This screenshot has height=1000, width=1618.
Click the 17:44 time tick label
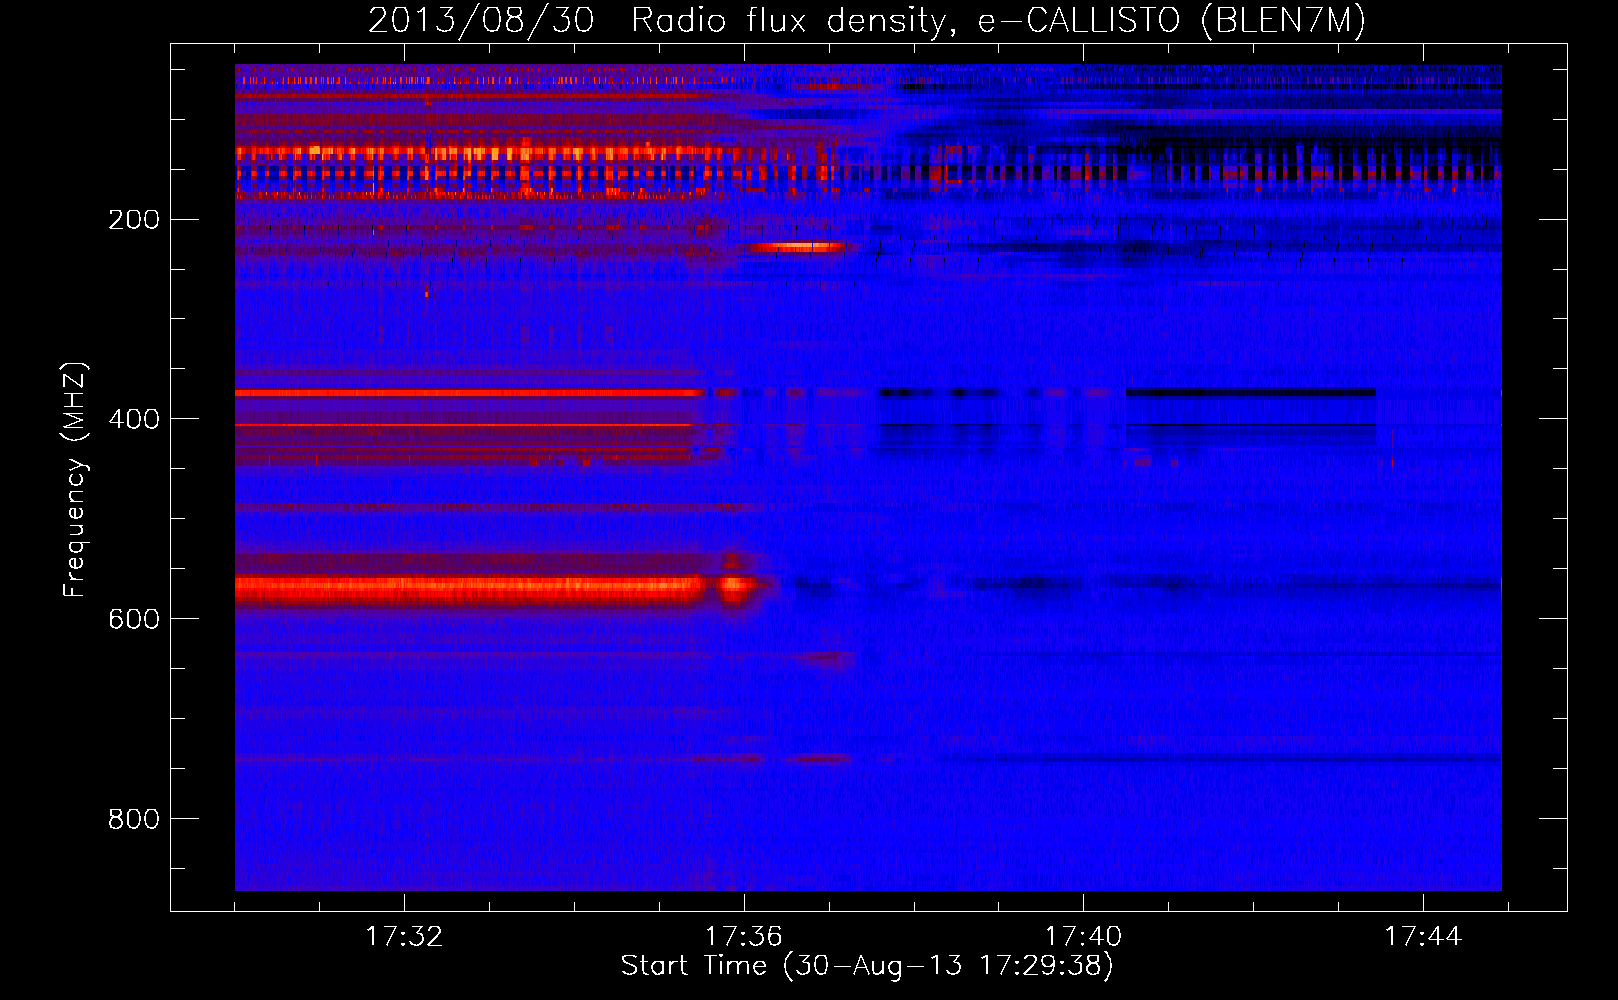(x=1422, y=937)
